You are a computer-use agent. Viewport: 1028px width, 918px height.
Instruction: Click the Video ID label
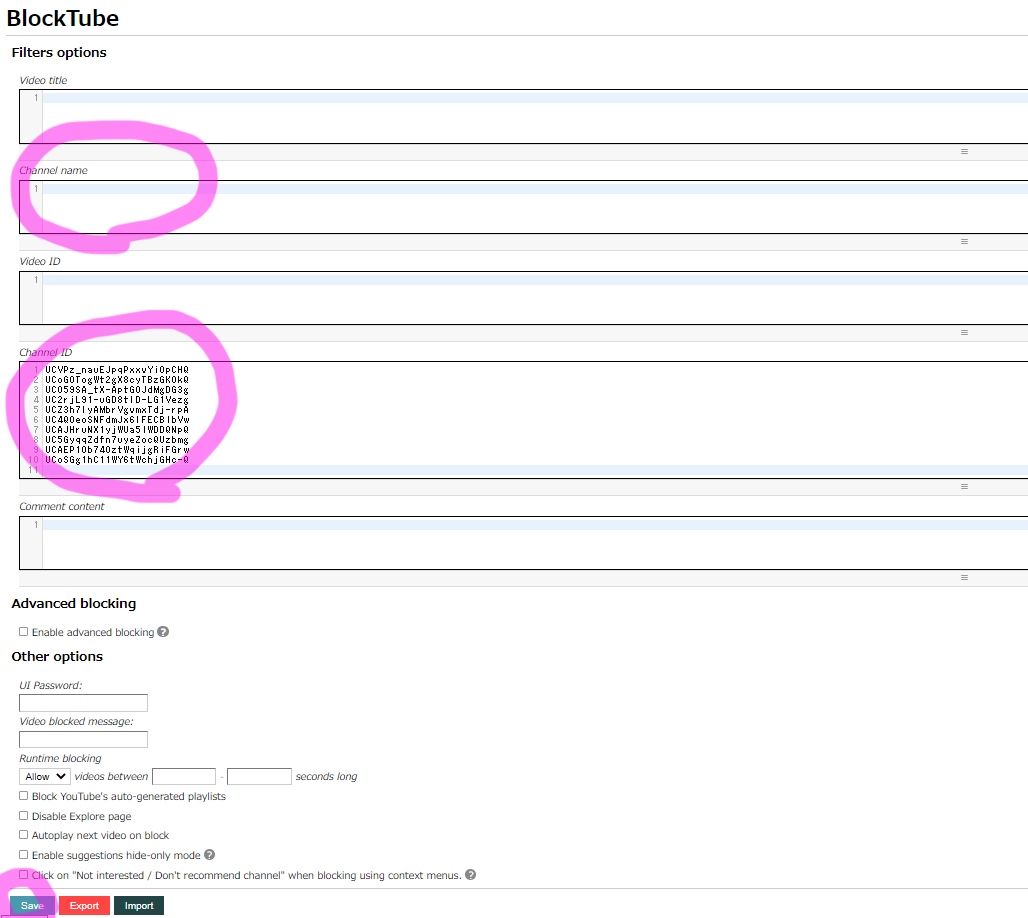click(39, 261)
